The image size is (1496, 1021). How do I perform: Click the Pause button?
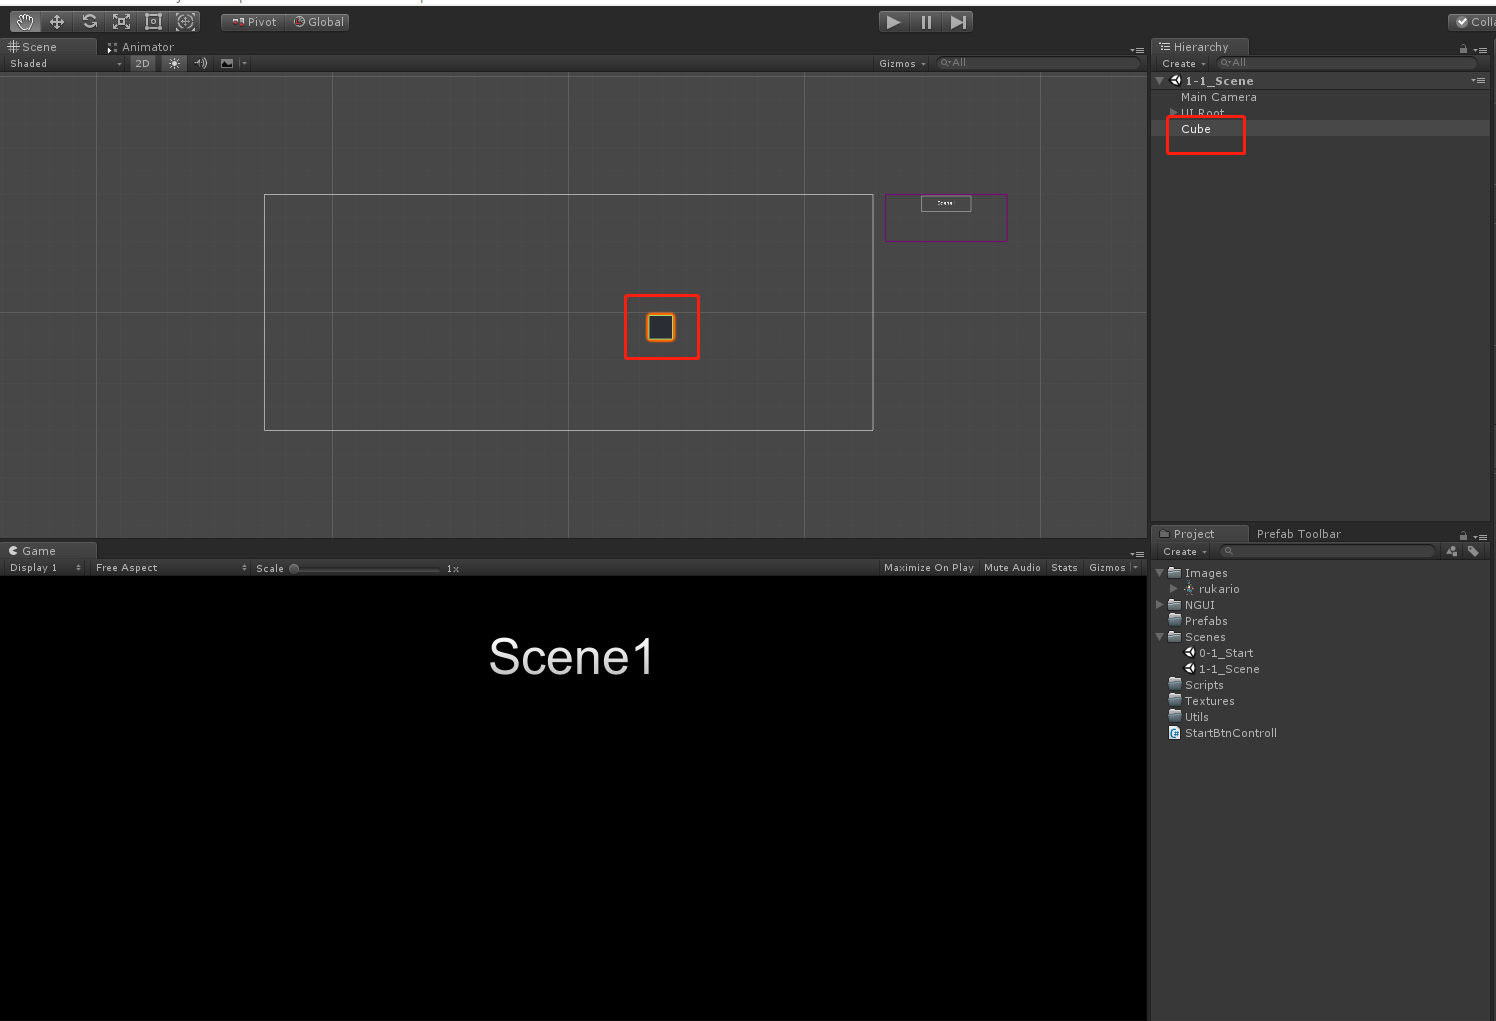click(x=925, y=21)
